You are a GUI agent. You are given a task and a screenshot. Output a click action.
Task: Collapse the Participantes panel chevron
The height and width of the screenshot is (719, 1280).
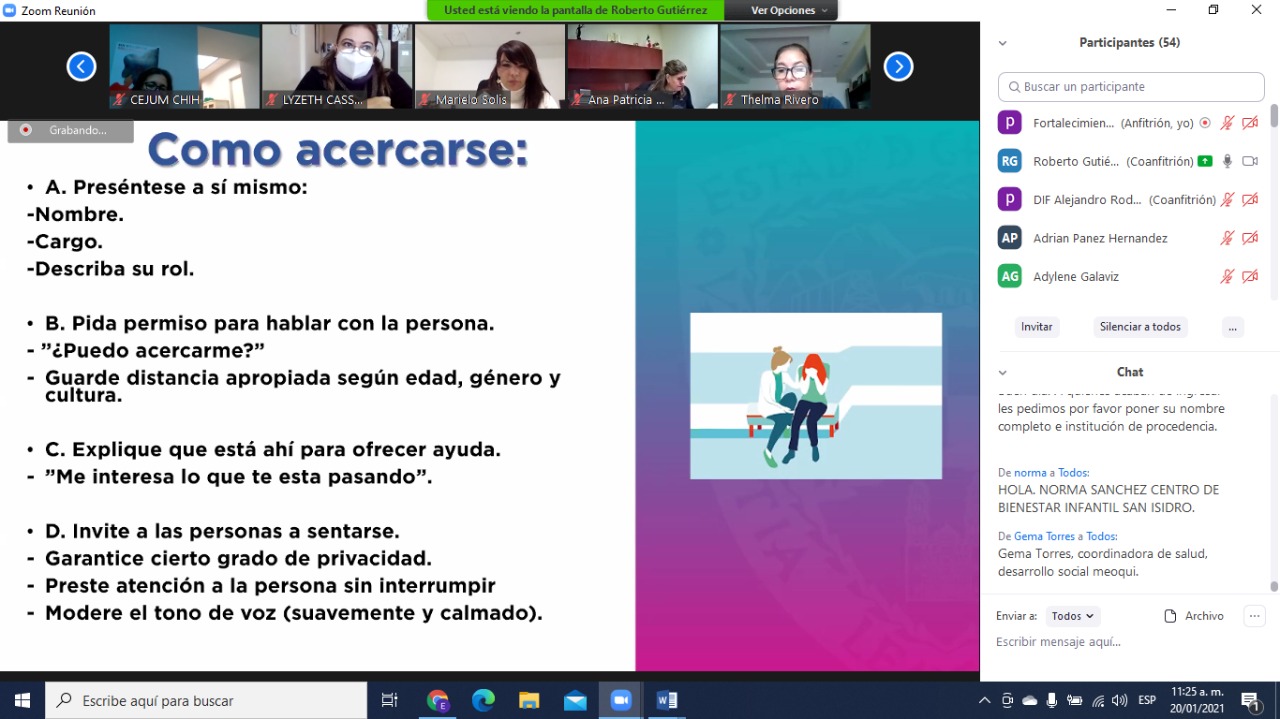[1002, 43]
